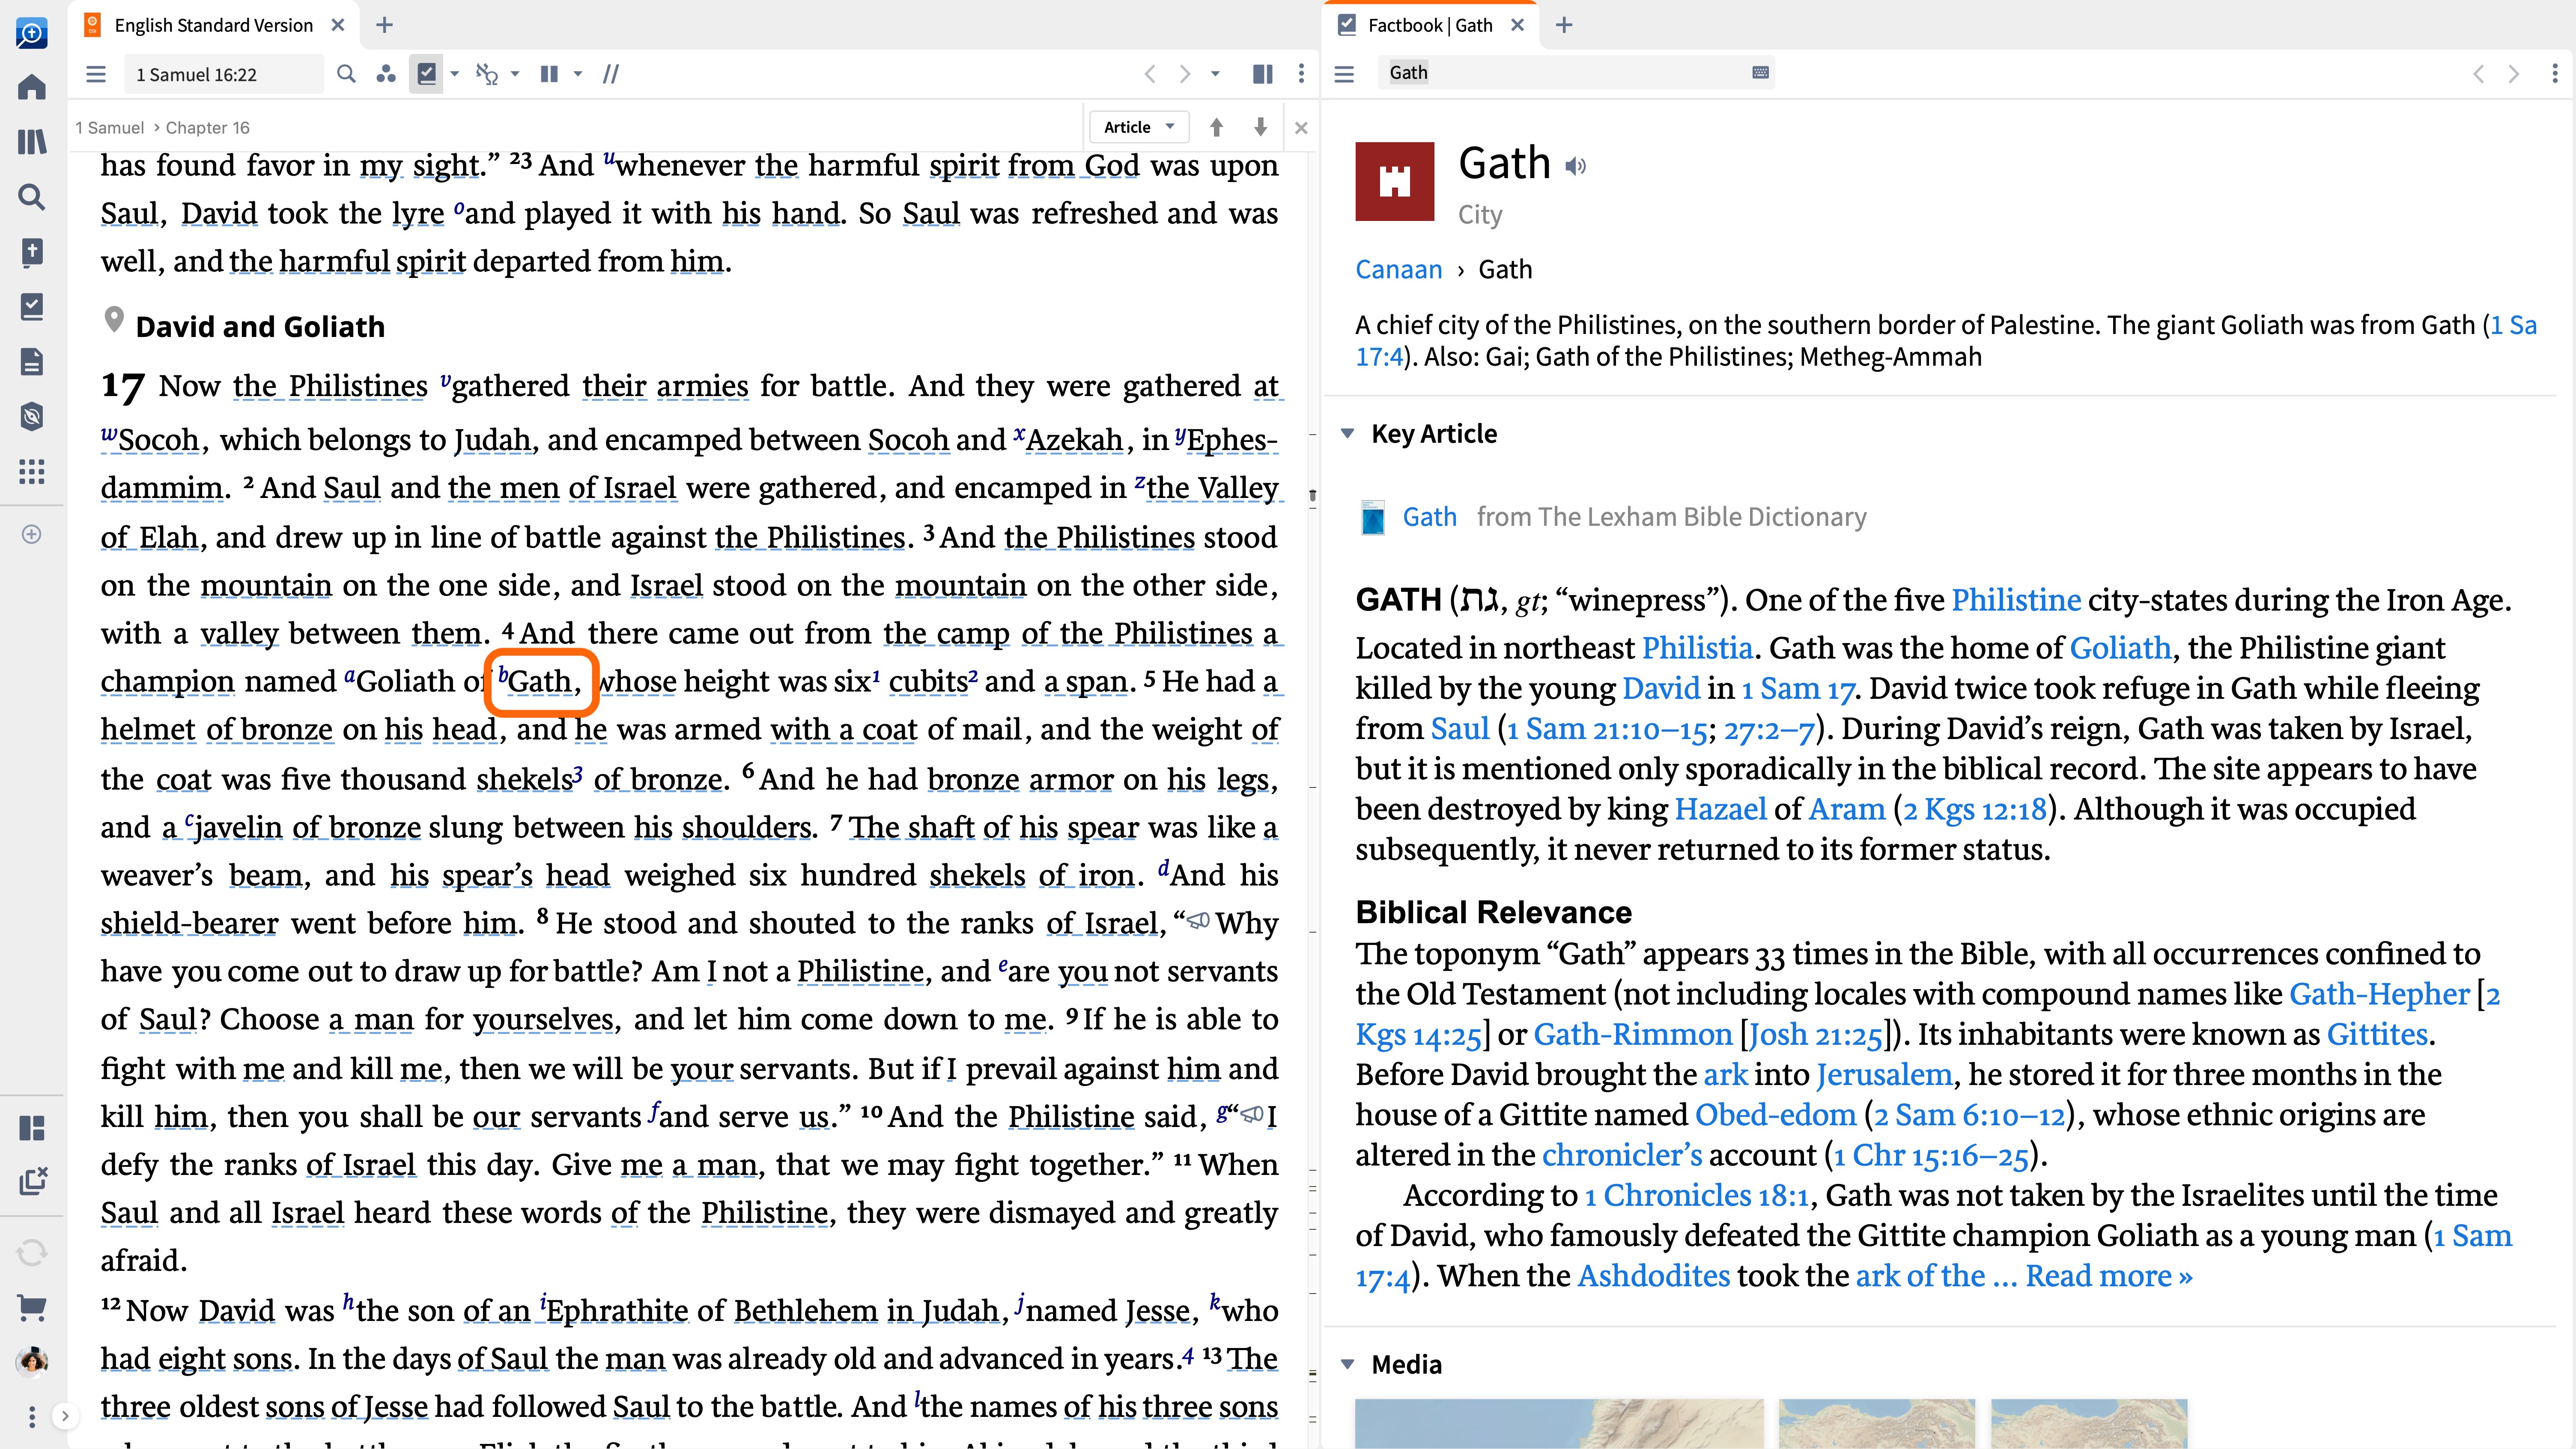
Task: Add a new tab beside Factbook
Action: tap(1565, 25)
